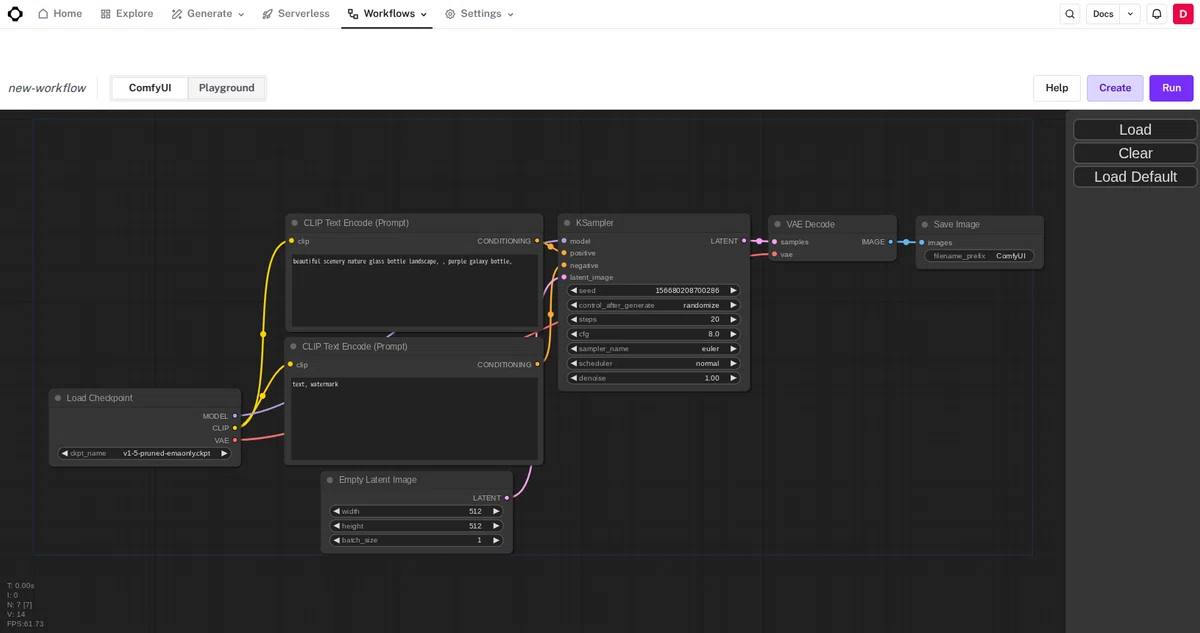Collapse the Save Image node dot
This screenshot has width=1200, height=633.
[x=925, y=225]
